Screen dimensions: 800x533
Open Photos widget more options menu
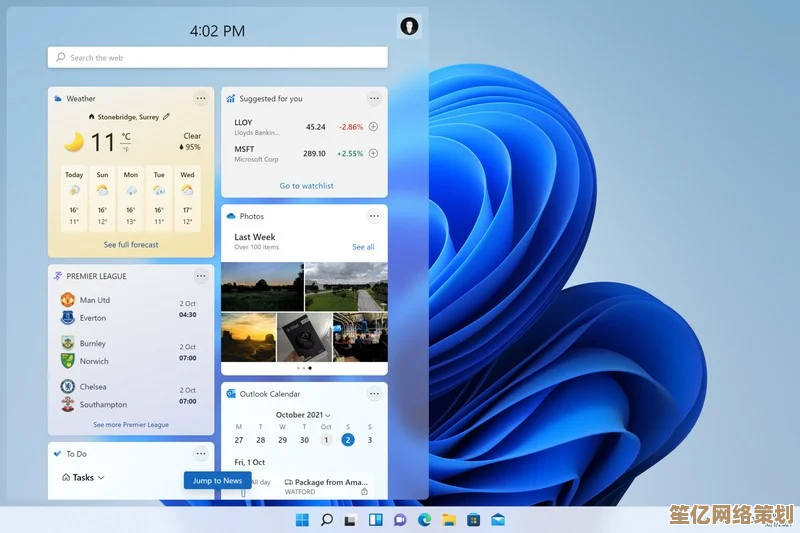(374, 216)
